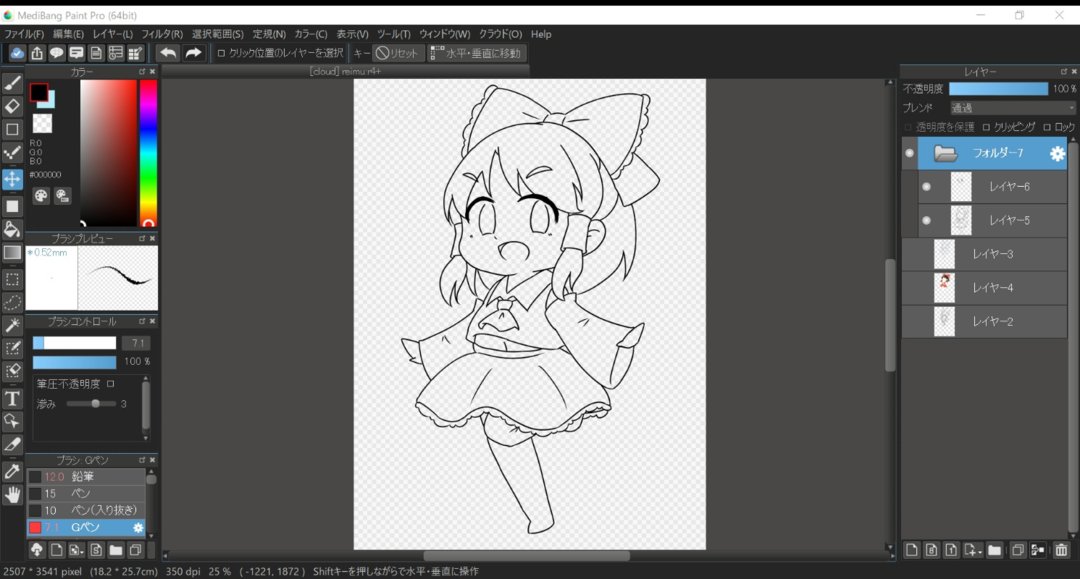Select the Magic Wand tool
This screenshot has height=579, width=1080.
[12, 325]
